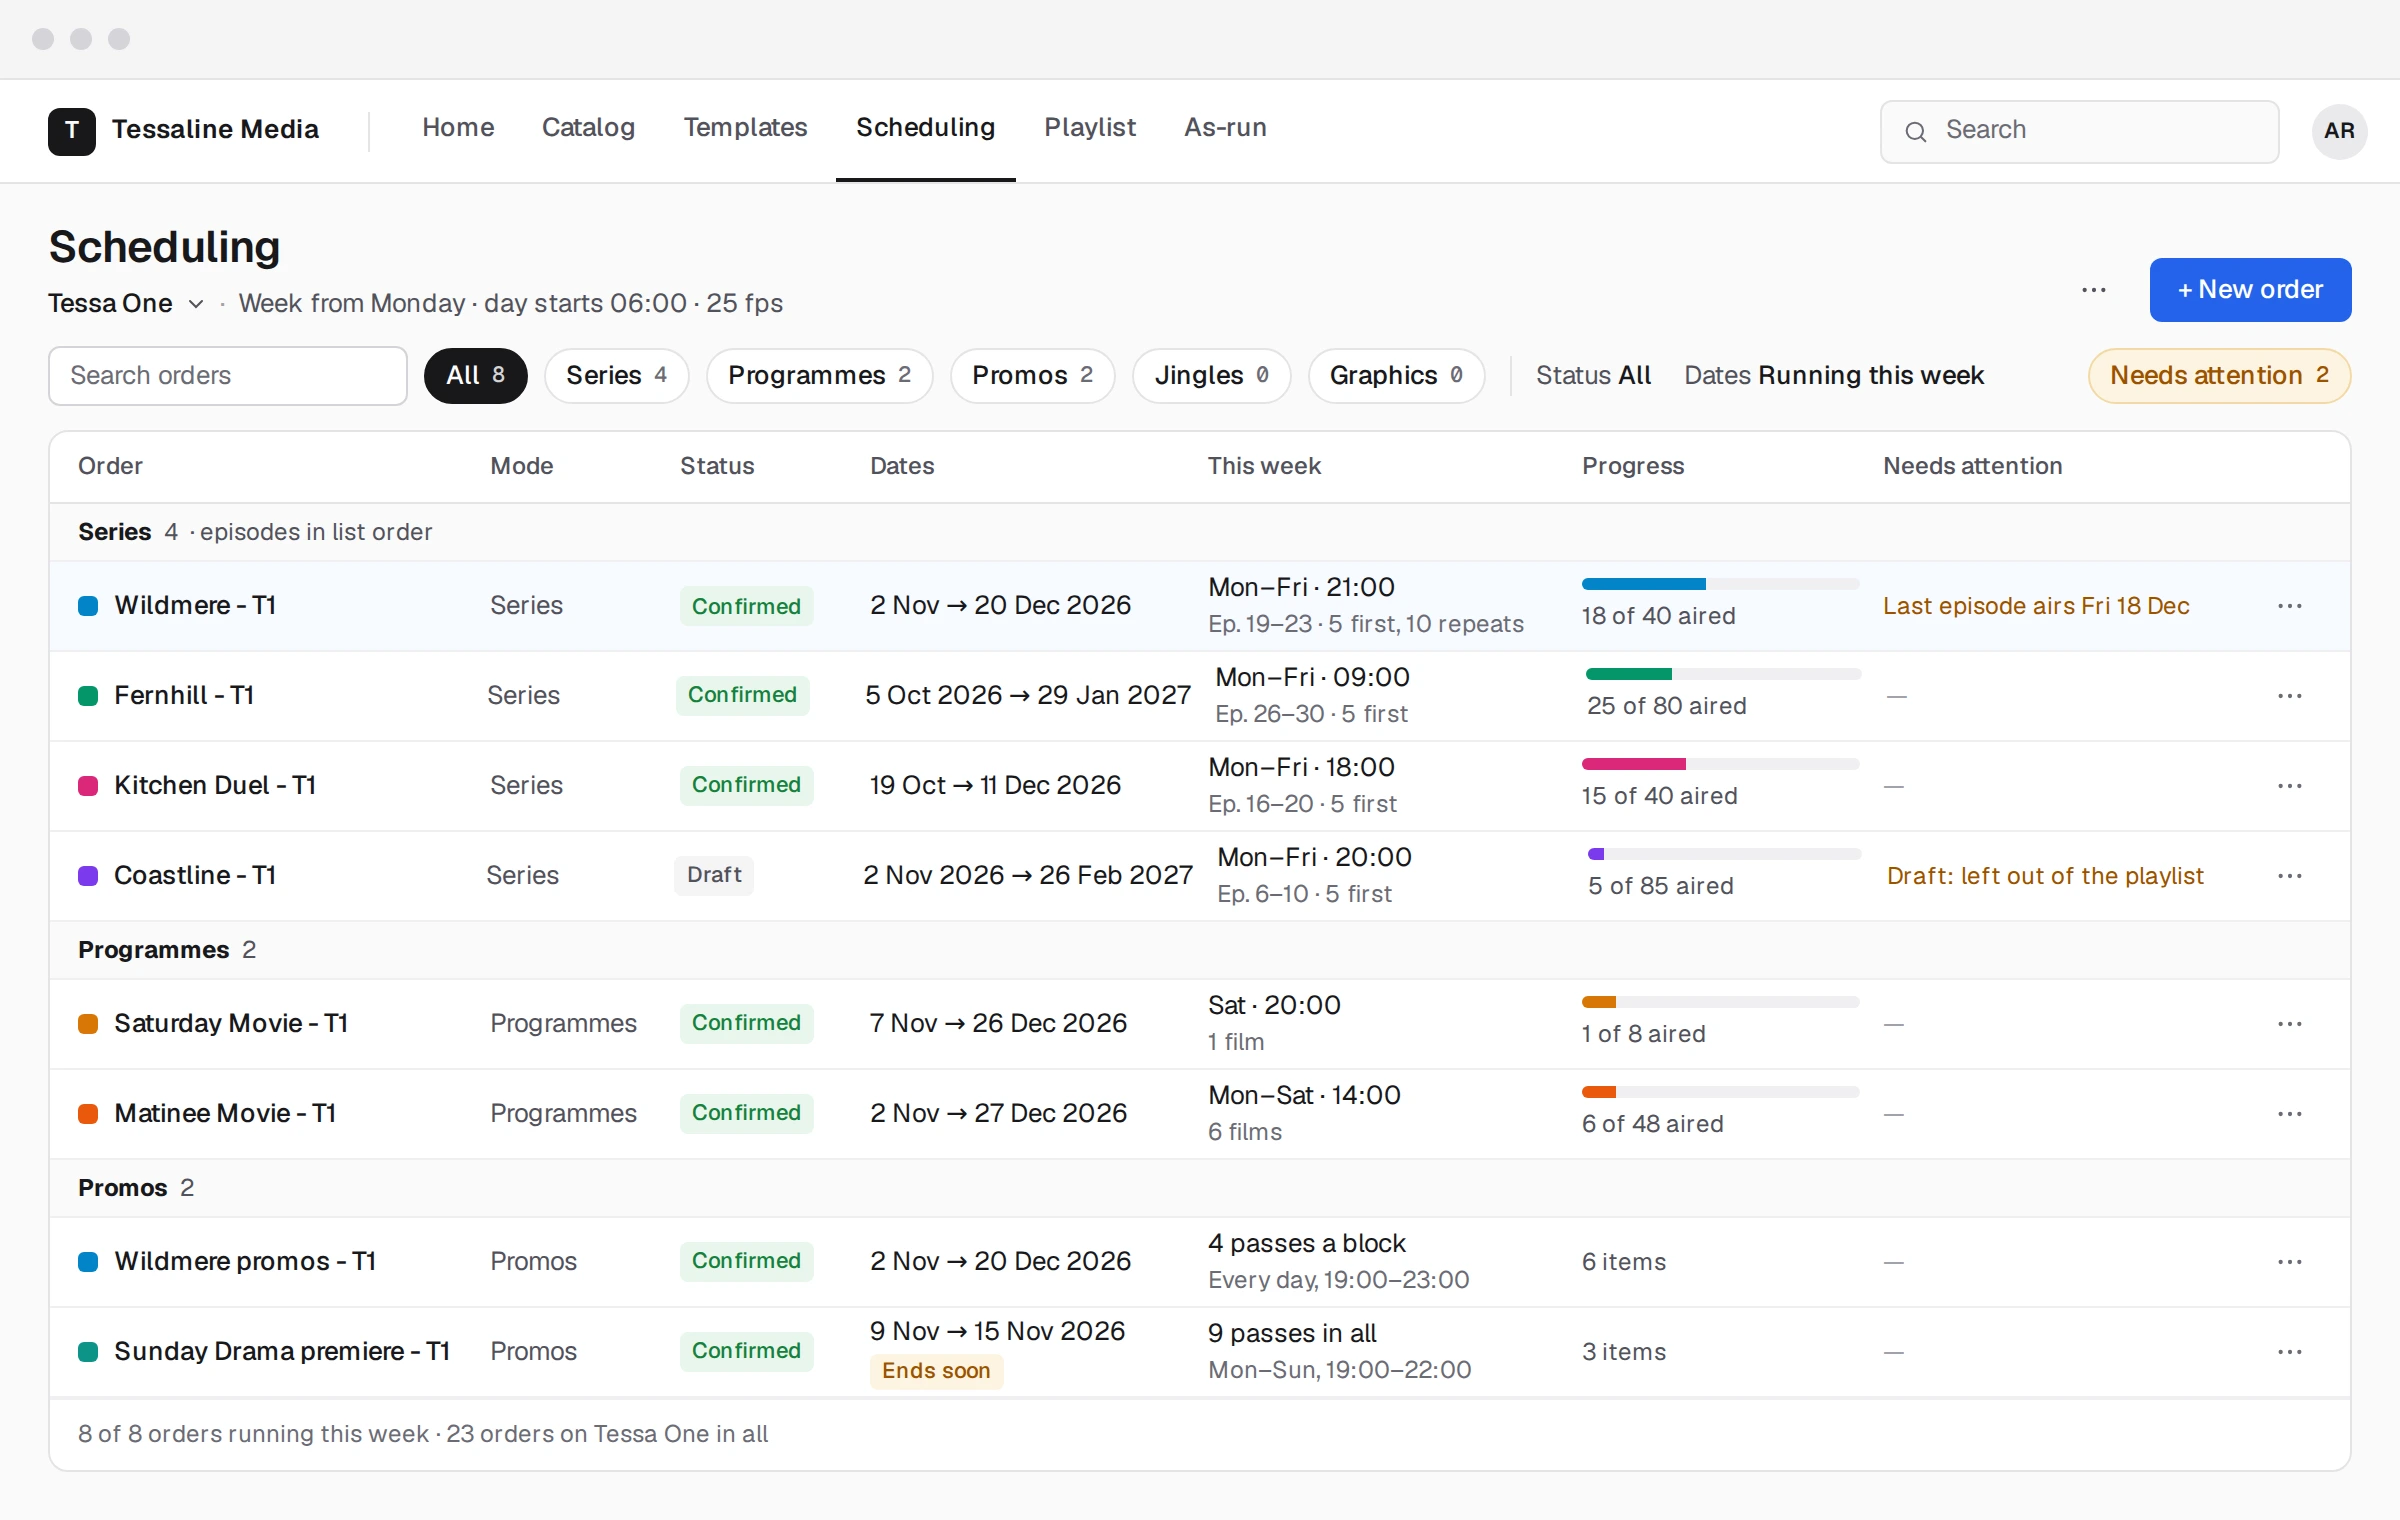Viewport: 2400px width, 1520px height.
Task: Filter orders by All 8
Action: (475, 376)
